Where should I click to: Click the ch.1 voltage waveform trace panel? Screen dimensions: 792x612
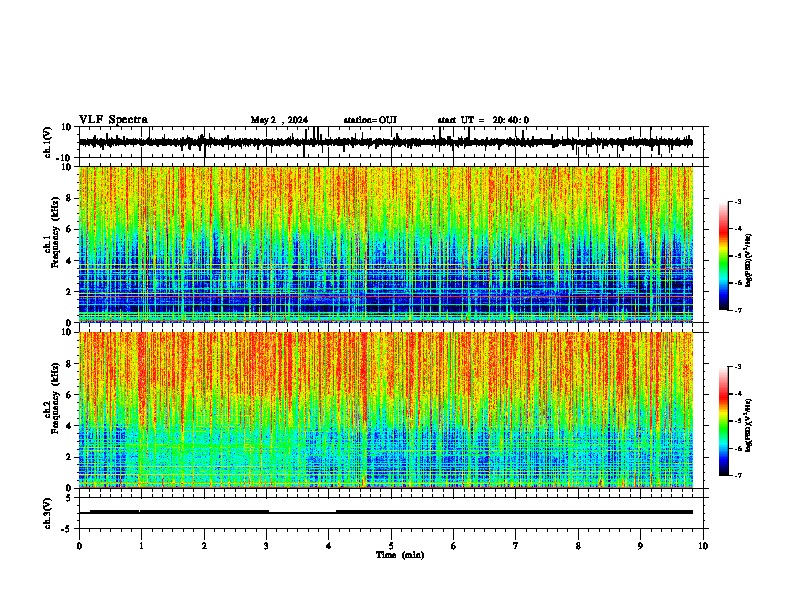(391, 142)
